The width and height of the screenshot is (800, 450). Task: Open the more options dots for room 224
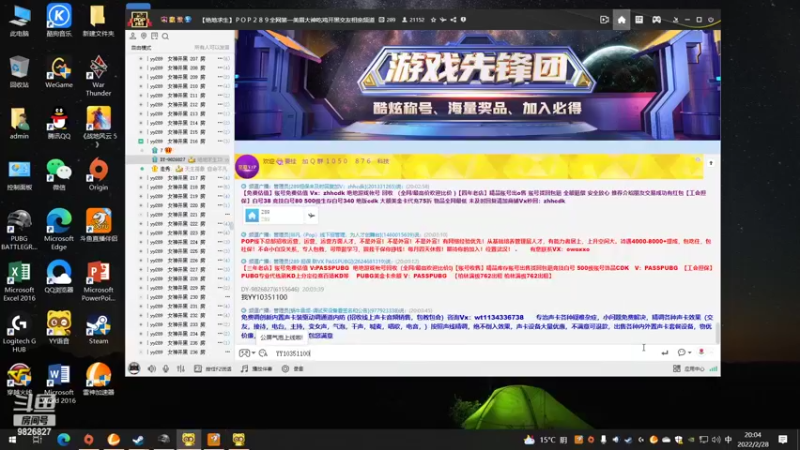(220, 242)
